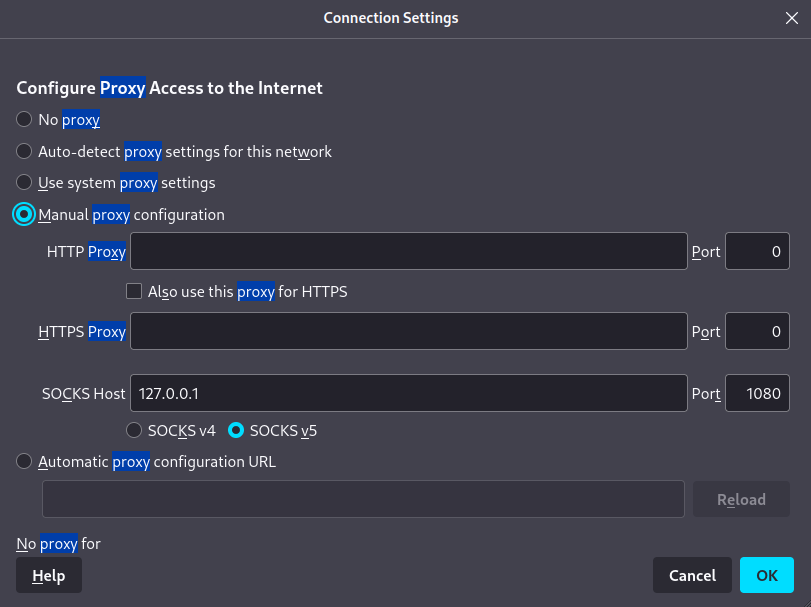Select the No proxy option
The width and height of the screenshot is (811, 607).
pos(25,120)
